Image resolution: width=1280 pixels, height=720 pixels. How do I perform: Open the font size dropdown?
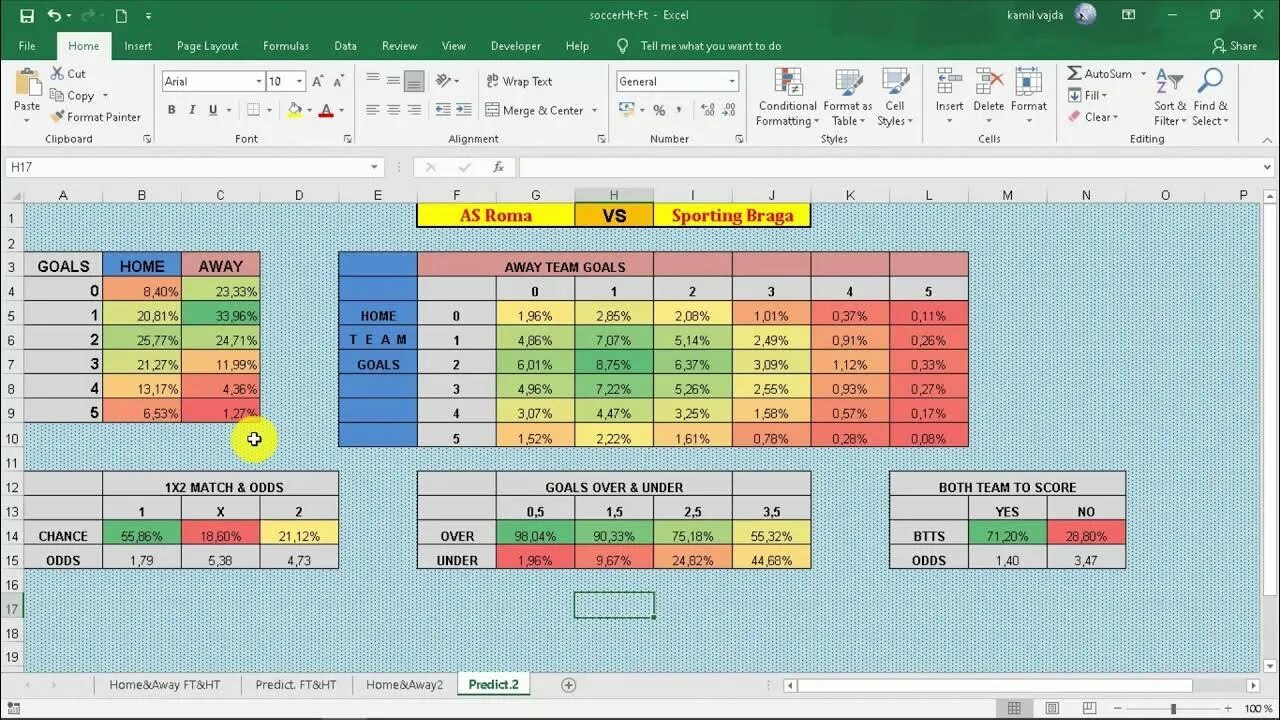pyautogui.click(x=301, y=82)
